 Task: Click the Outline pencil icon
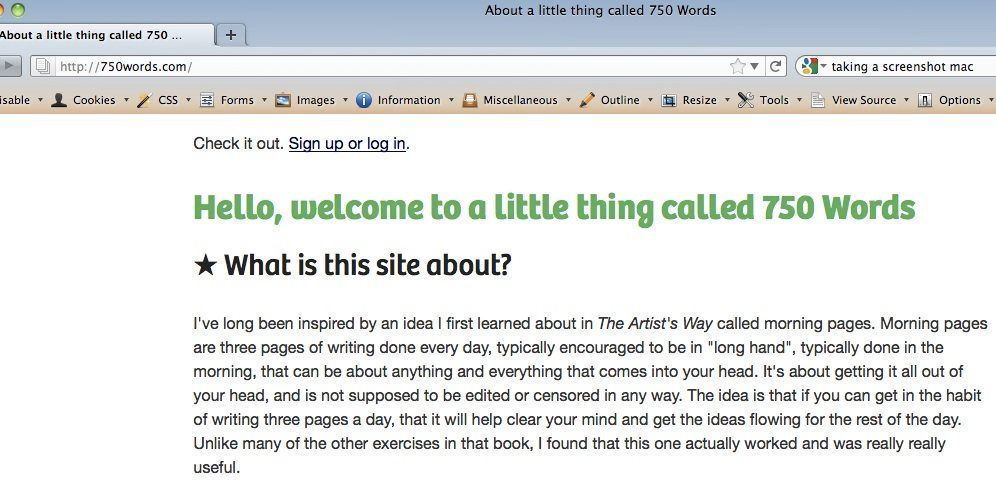click(x=587, y=100)
